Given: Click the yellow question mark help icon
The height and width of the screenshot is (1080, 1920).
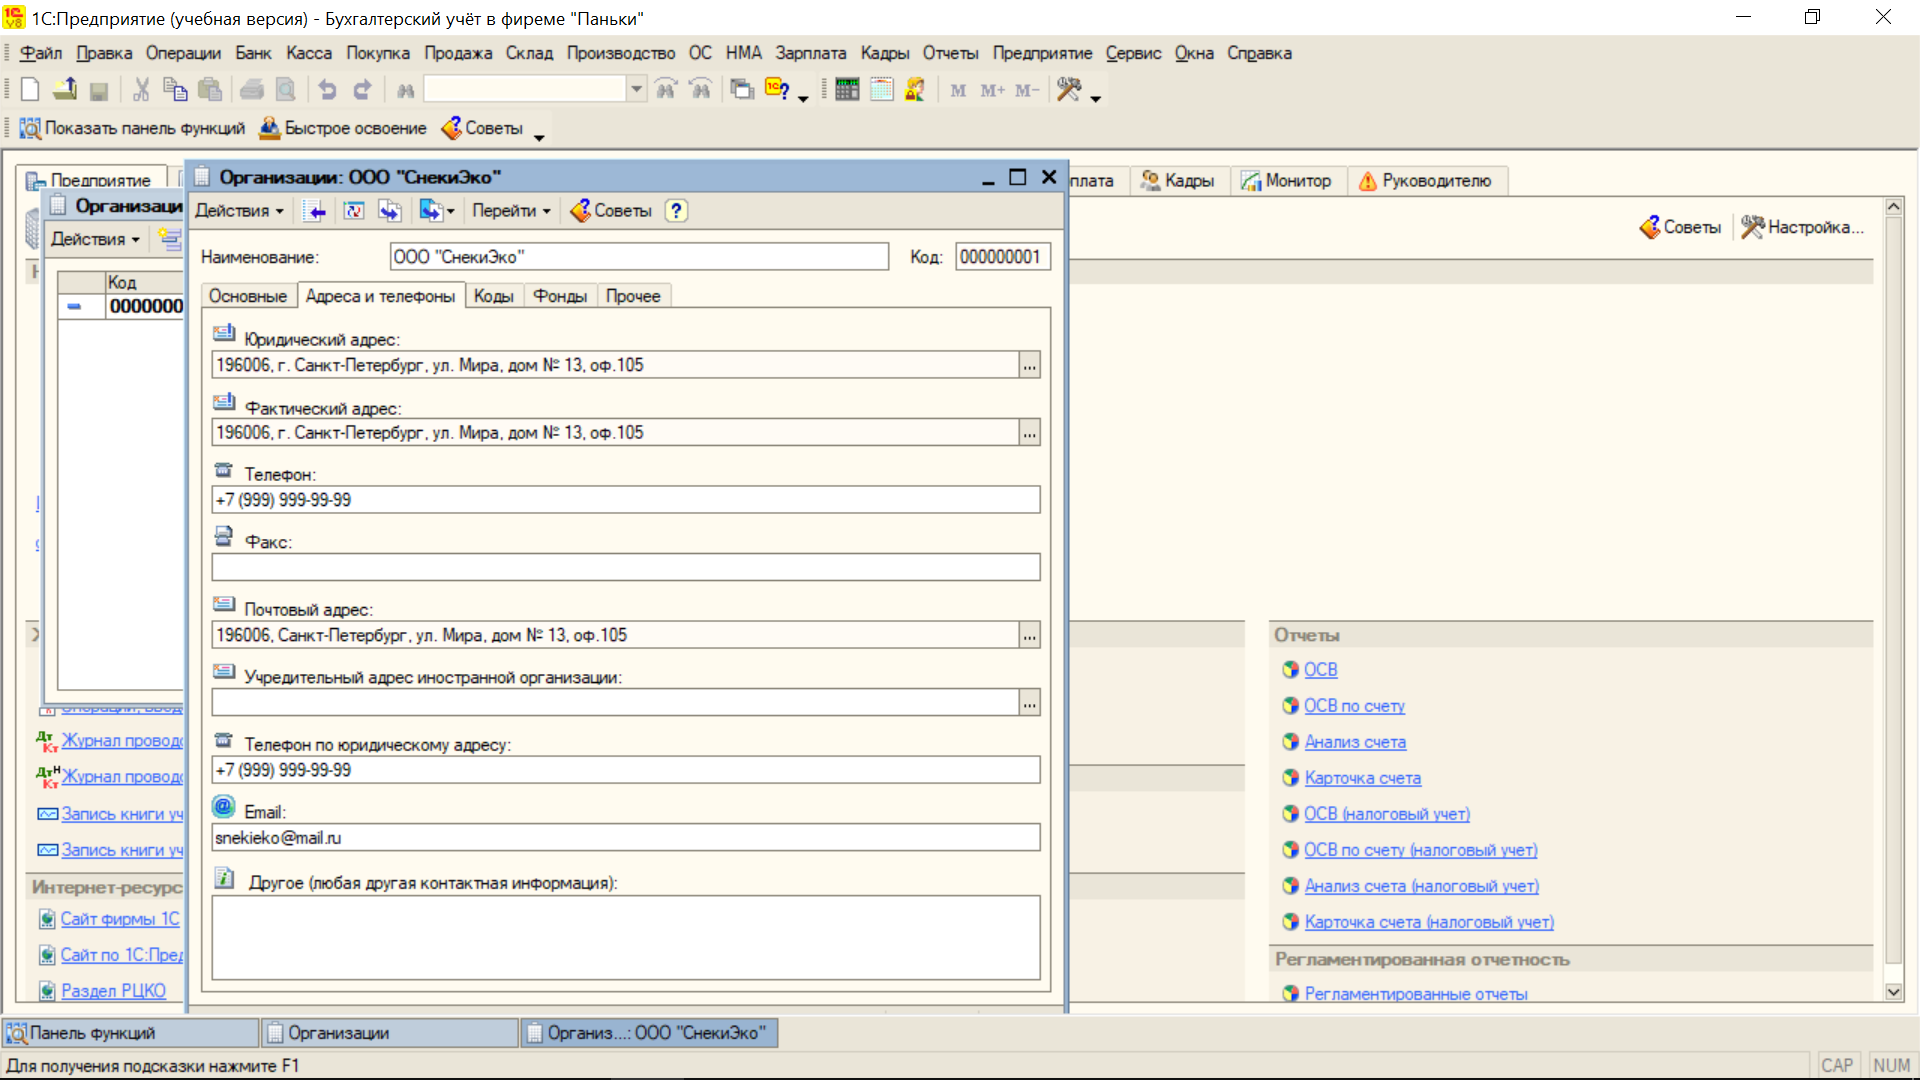Looking at the screenshot, I should [677, 211].
